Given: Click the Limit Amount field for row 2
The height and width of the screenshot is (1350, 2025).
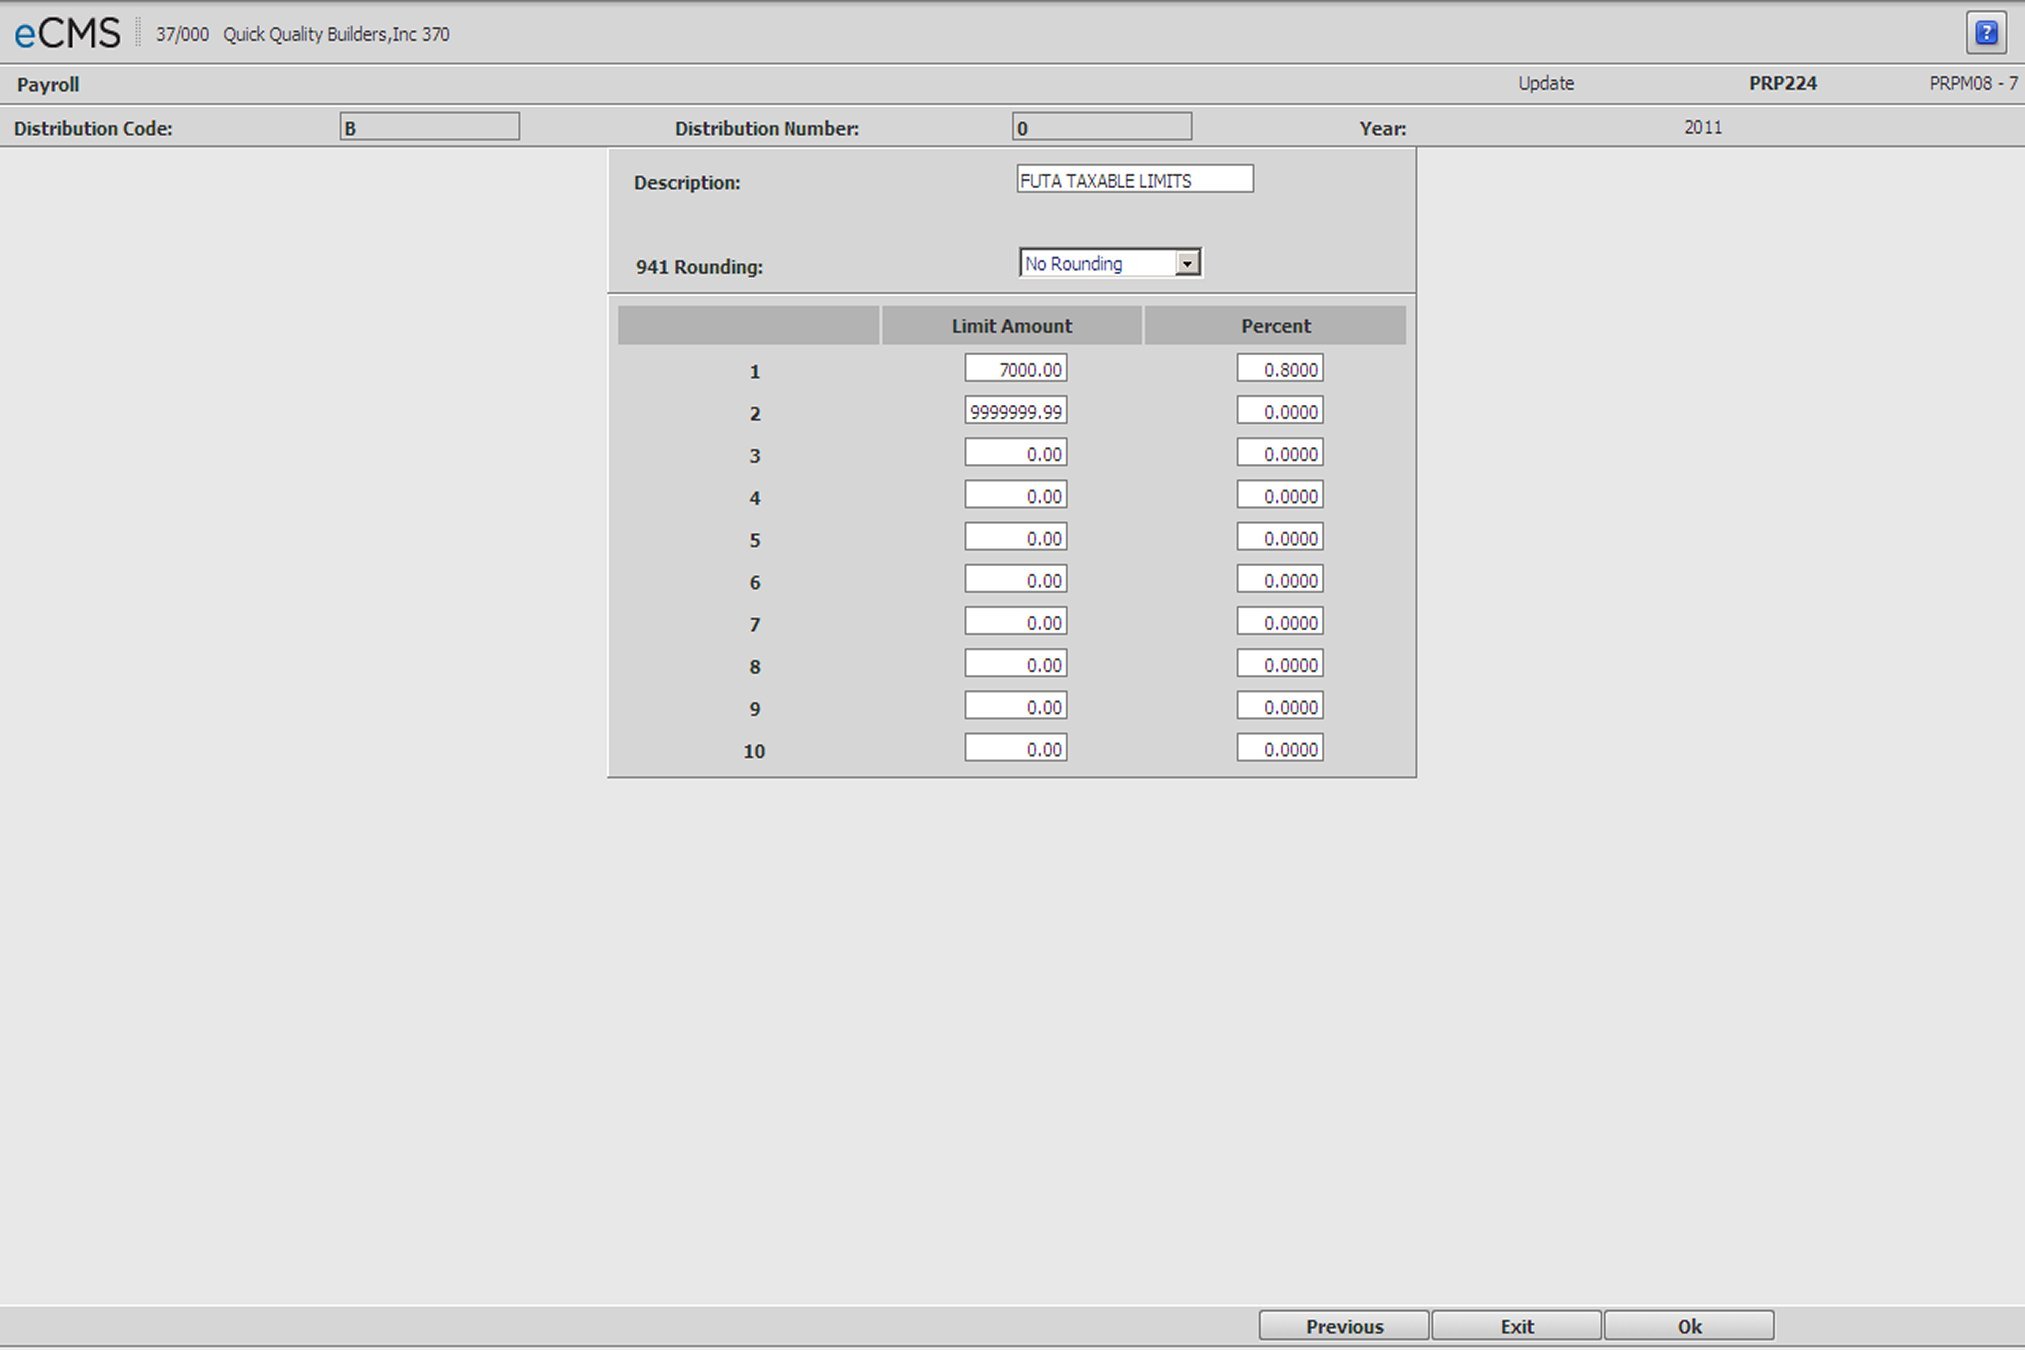Looking at the screenshot, I should tap(1012, 411).
